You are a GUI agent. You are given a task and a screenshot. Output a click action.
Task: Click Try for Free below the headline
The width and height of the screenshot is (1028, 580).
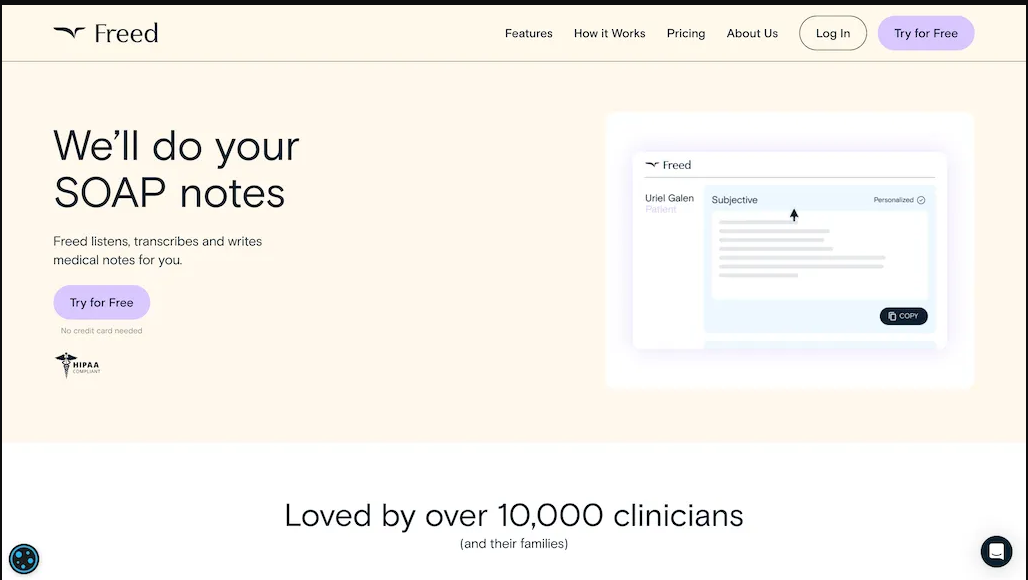[101, 303]
